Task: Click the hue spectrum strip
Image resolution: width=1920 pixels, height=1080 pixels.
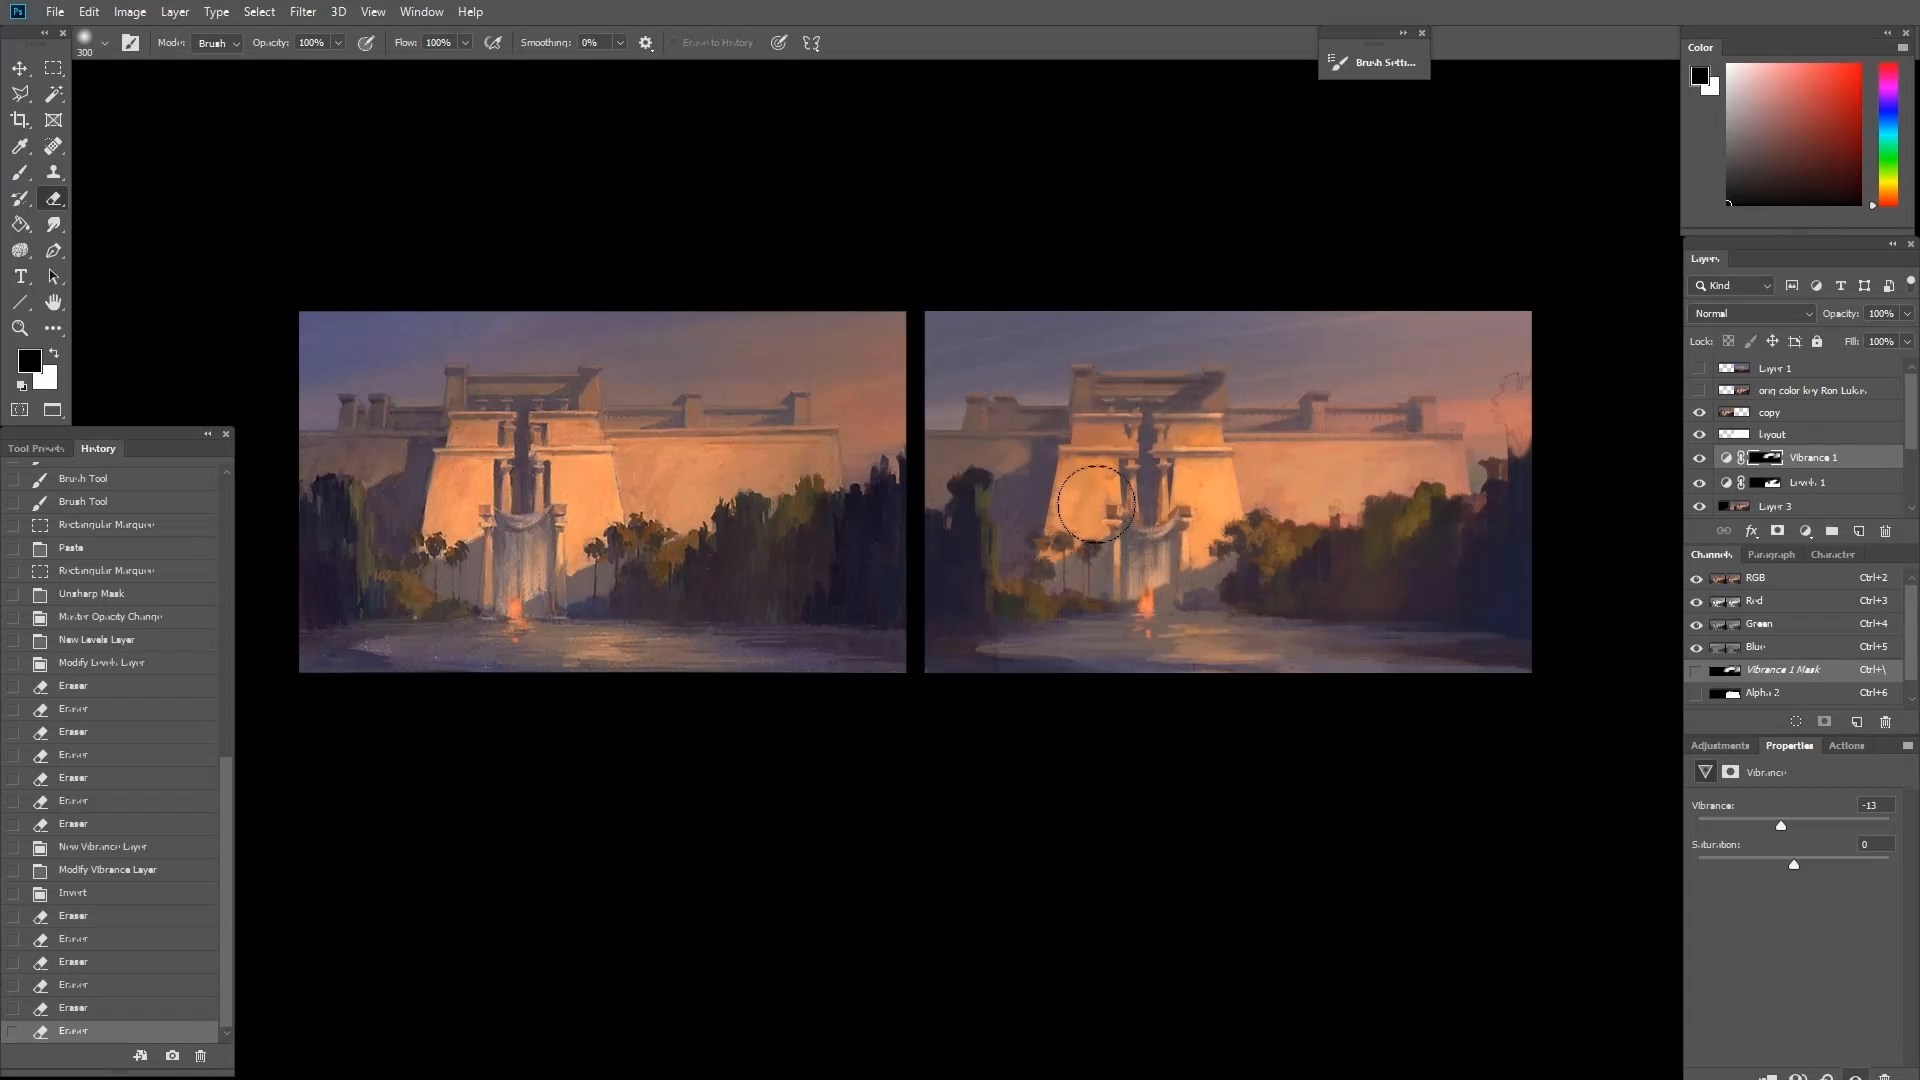Action: click(x=1888, y=134)
